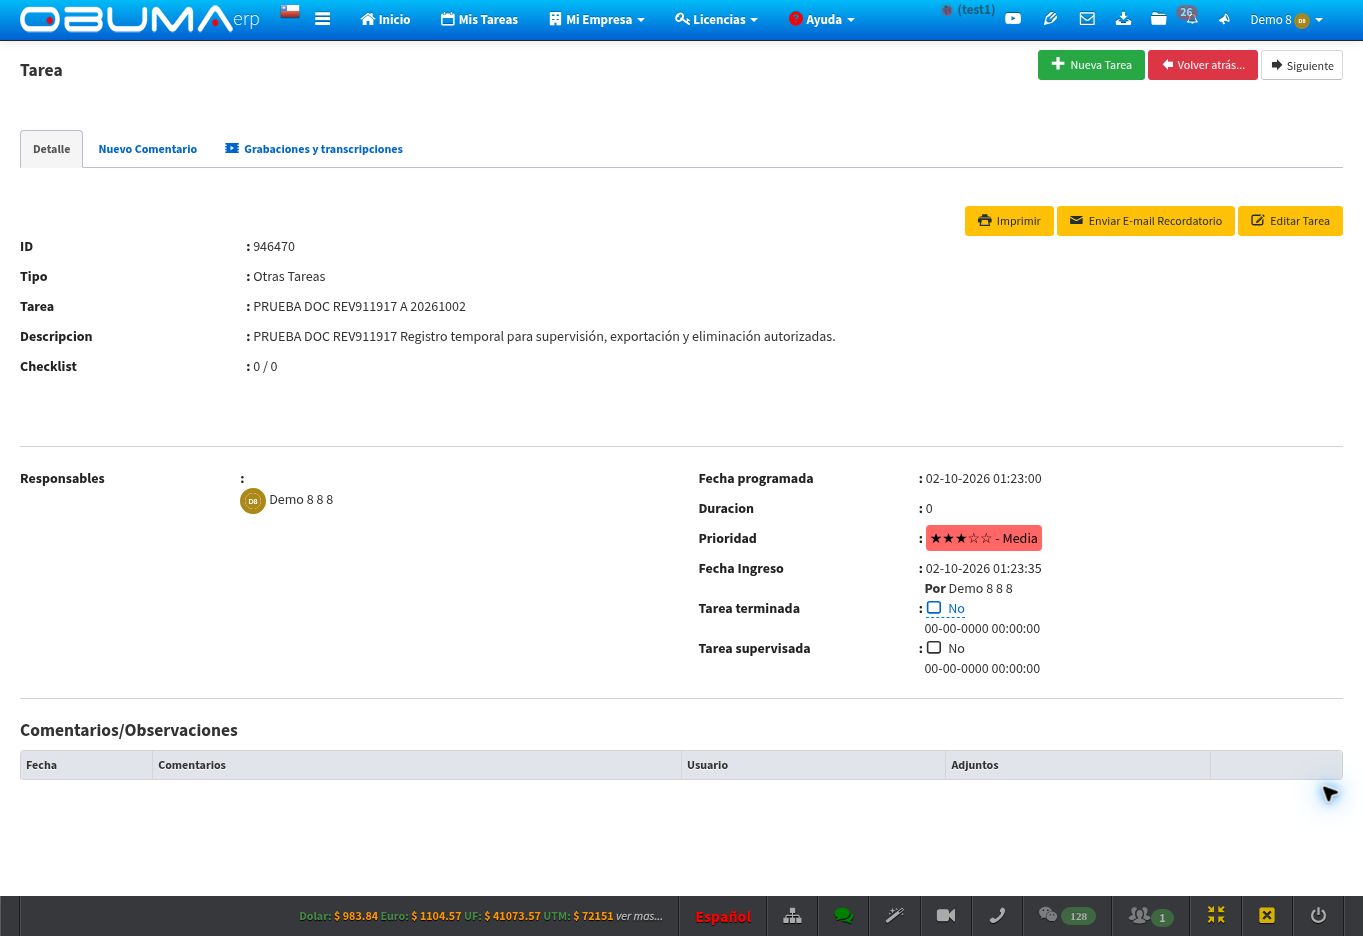
Task: Click the power logout icon in footer
Action: 1318,915
